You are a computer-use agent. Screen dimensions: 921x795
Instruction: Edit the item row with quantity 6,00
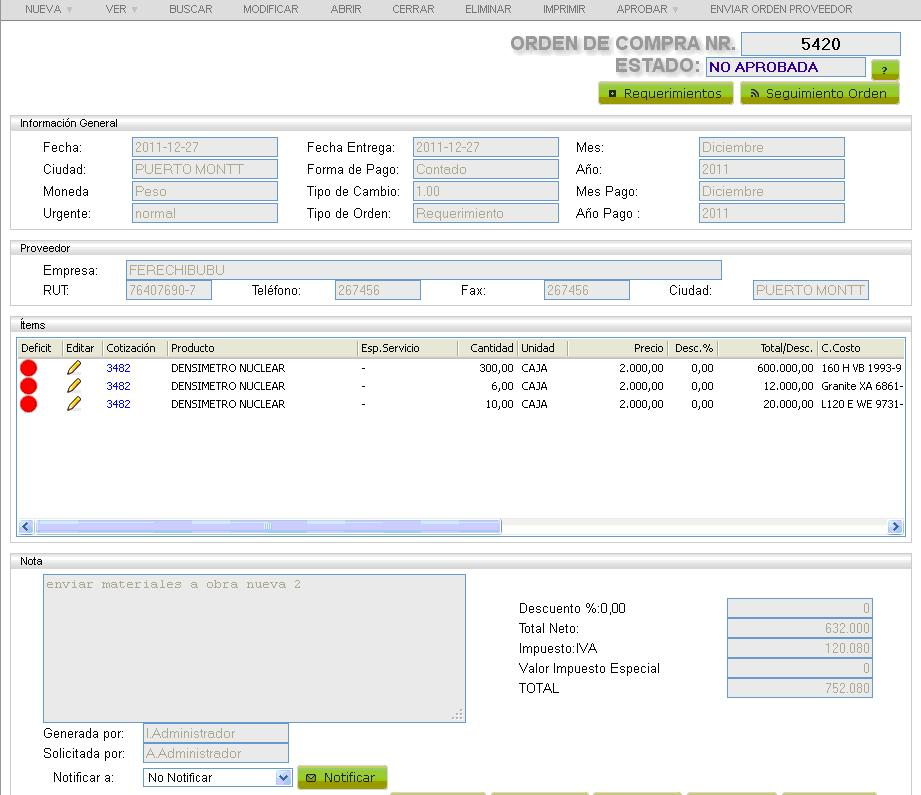click(74, 386)
